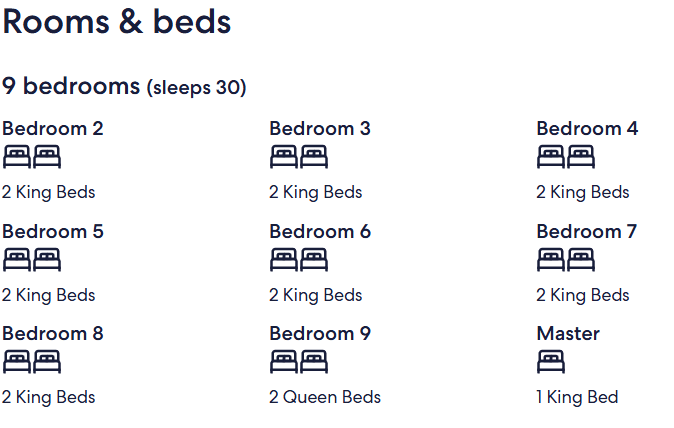Click 2 King Beds under Bedroom 8
Image resolution: width=674 pixels, height=428 pixels.
[x=49, y=397]
